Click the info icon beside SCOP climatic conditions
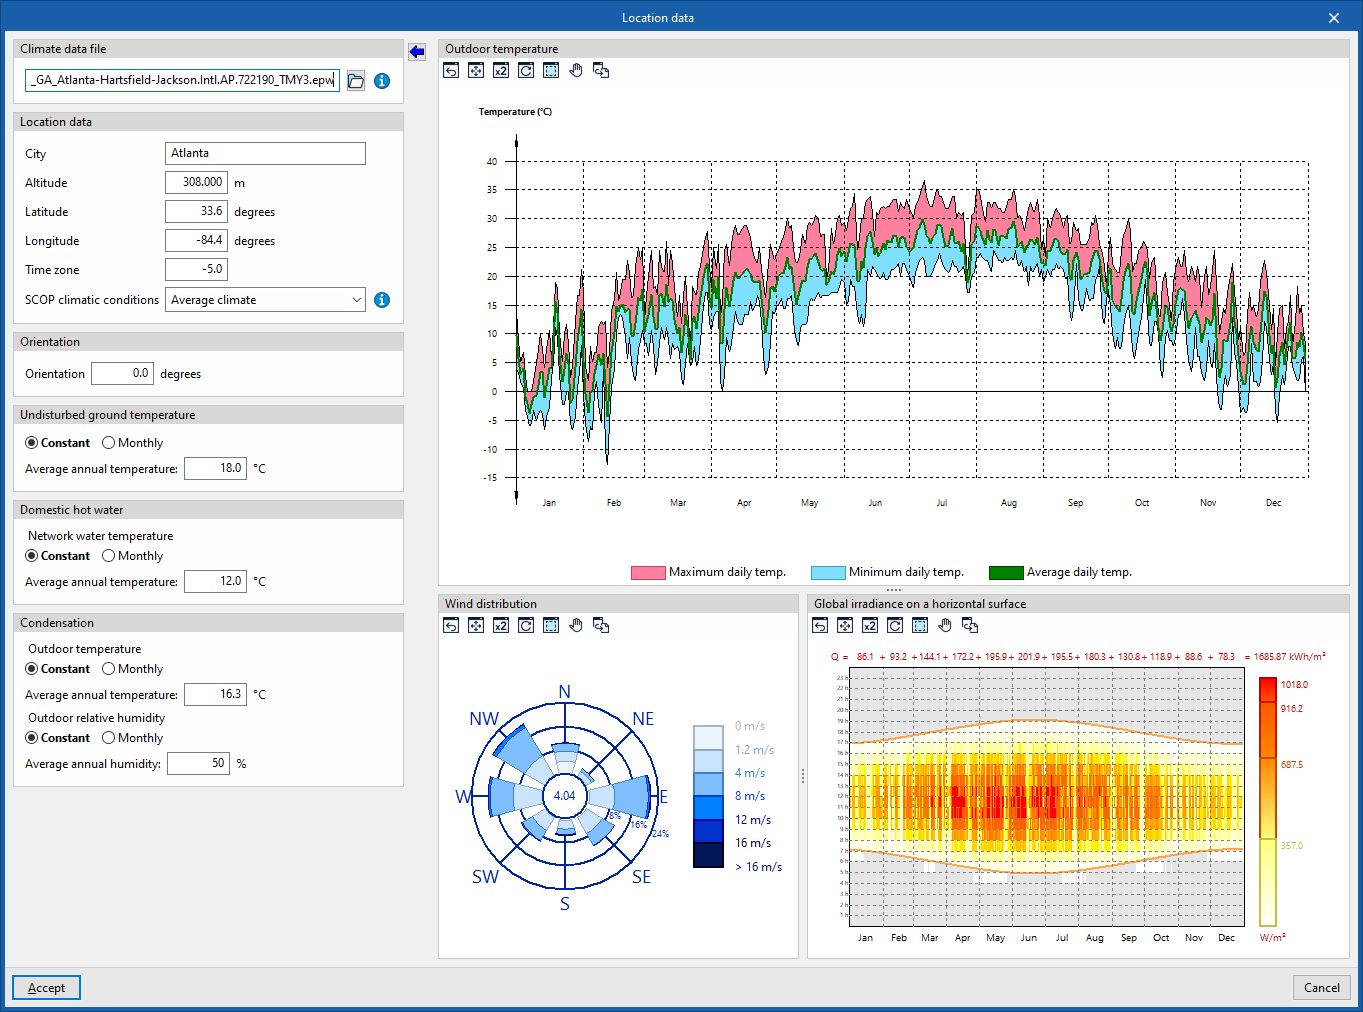1363x1012 pixels. (382, 300)
